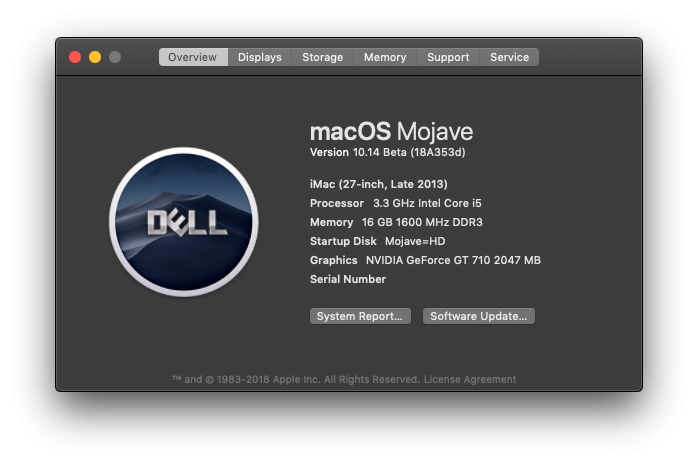Click the macOS Mojave title

coord(391,132)
